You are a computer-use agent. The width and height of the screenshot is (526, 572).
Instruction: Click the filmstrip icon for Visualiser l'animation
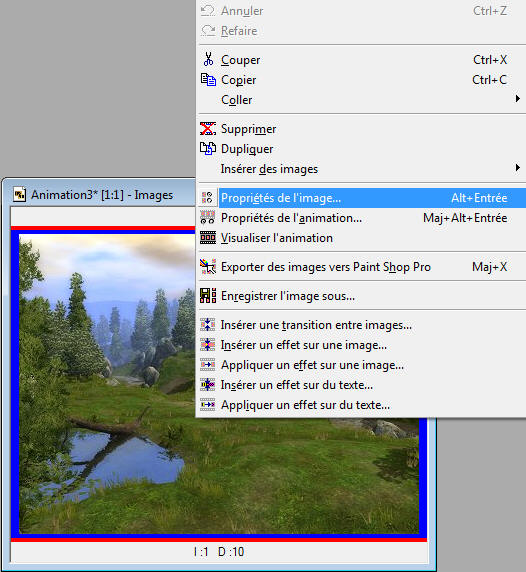coord(208,238)
